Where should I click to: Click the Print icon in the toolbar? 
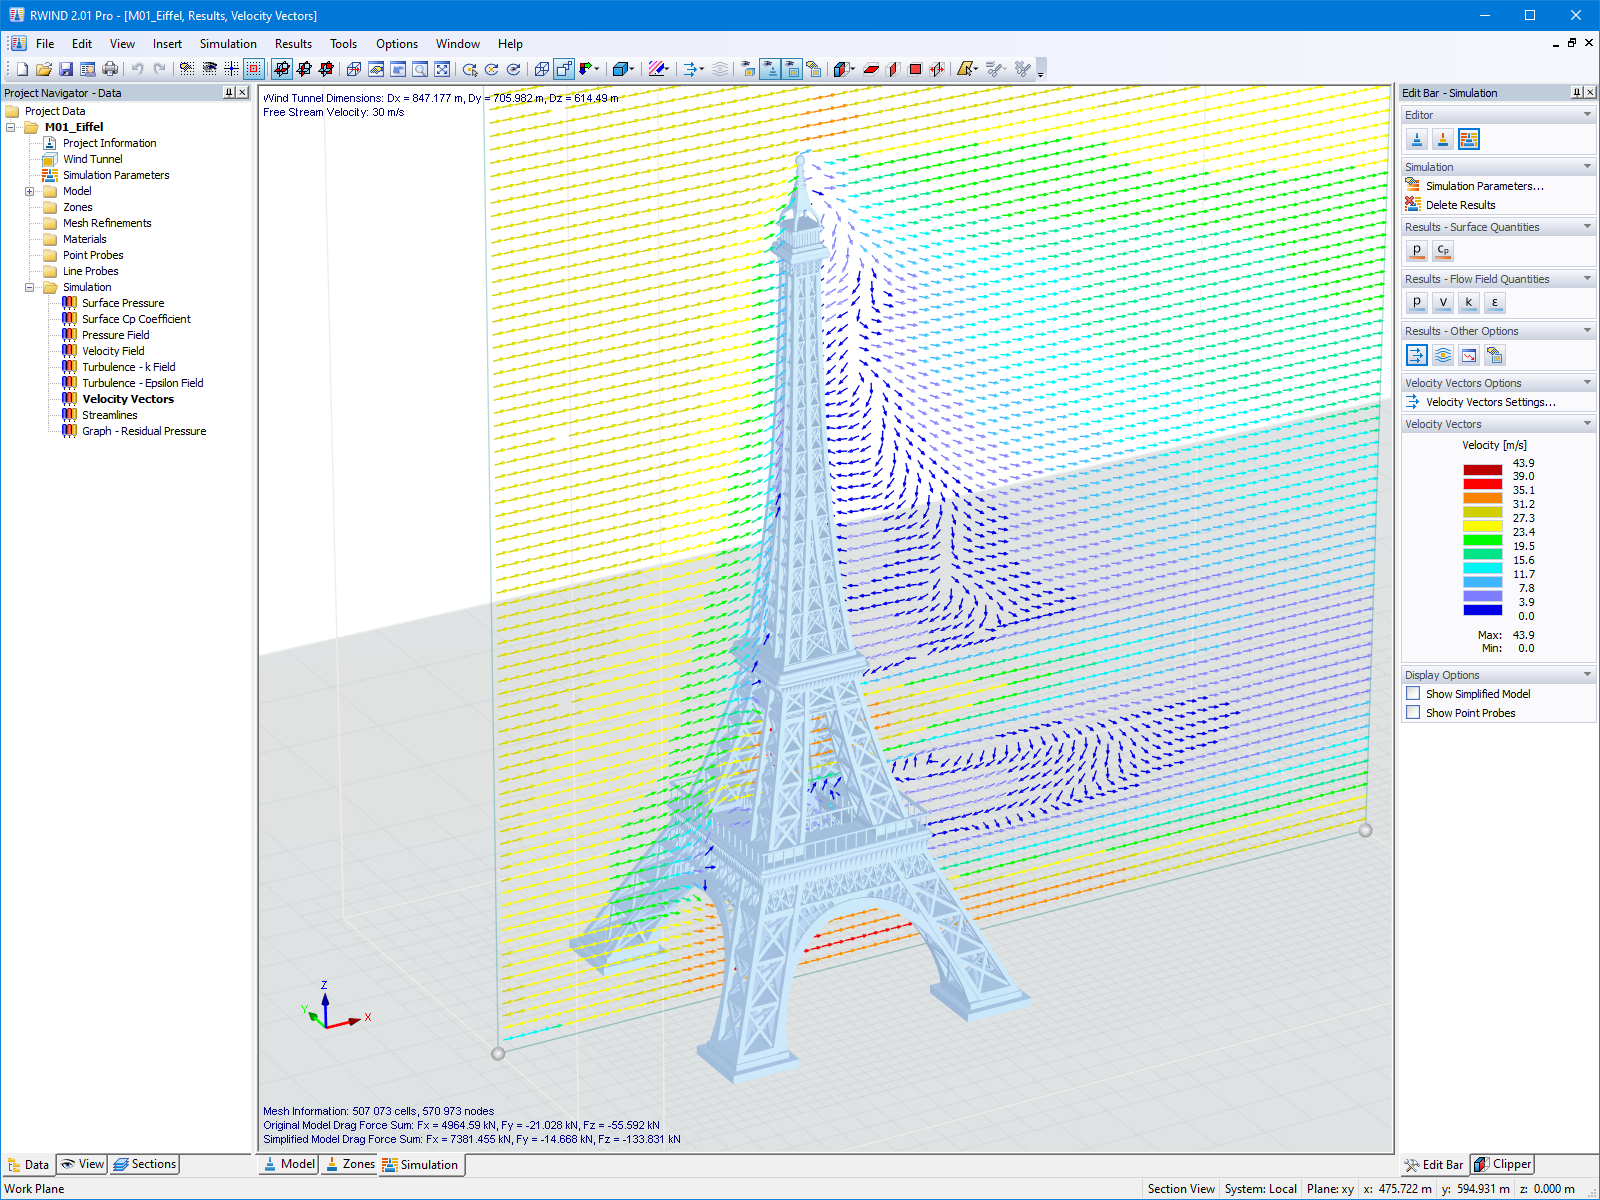click(110, 68)
